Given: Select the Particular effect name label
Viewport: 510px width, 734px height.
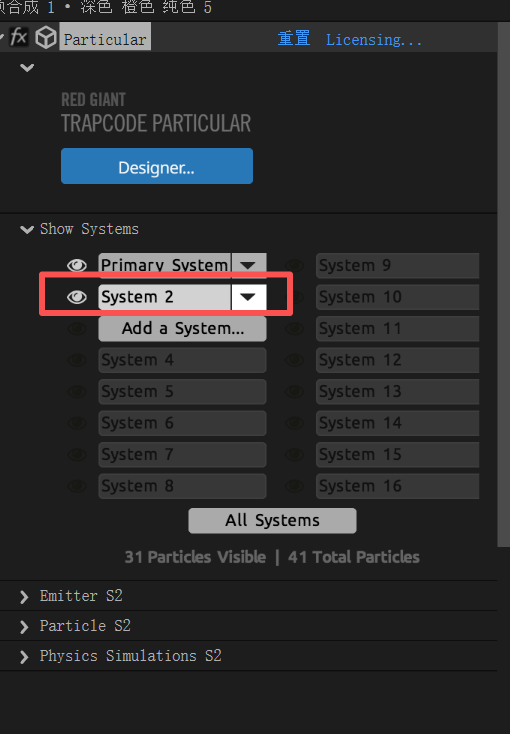Looking at the screenshot, I should click(x=105, y=39).
